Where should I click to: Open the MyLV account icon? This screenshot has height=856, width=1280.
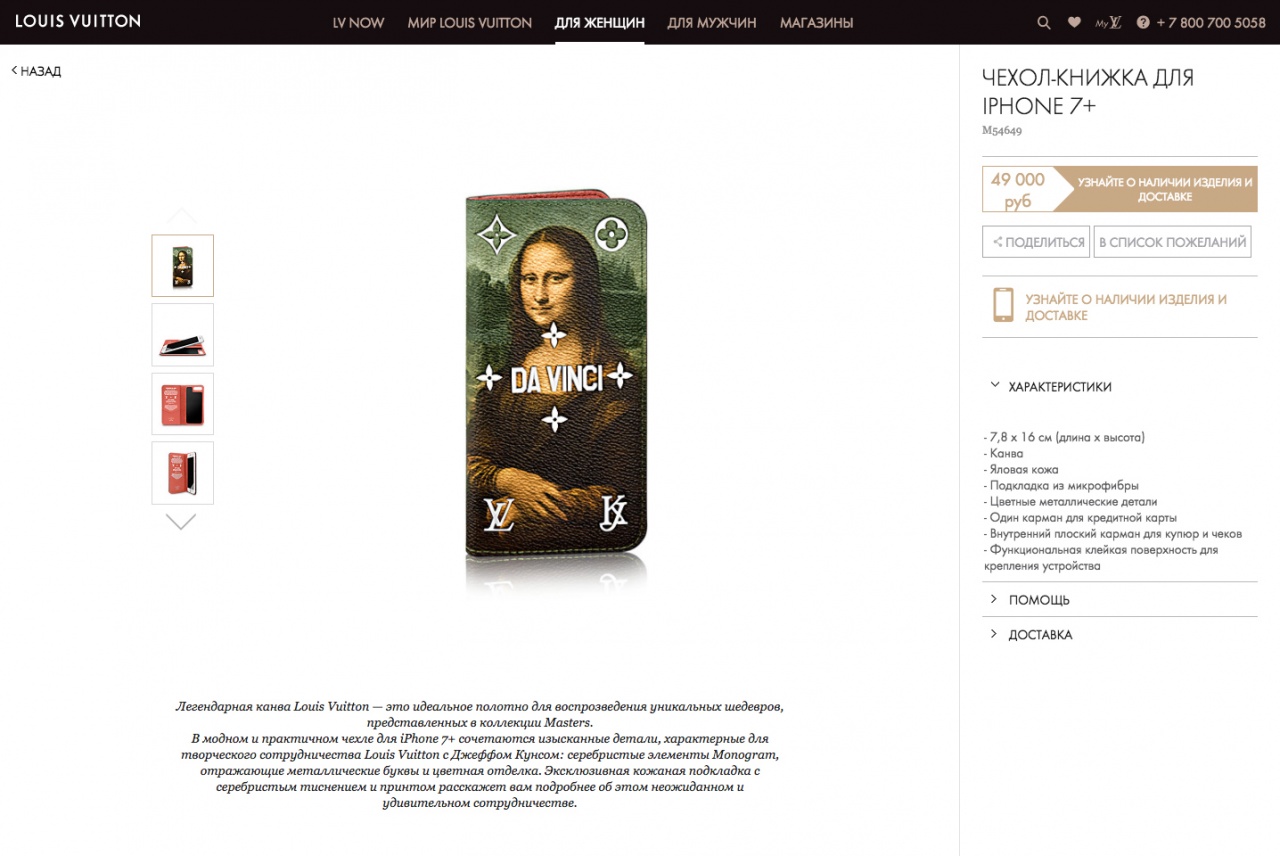pyautogui.click(x=1108, y=22)
